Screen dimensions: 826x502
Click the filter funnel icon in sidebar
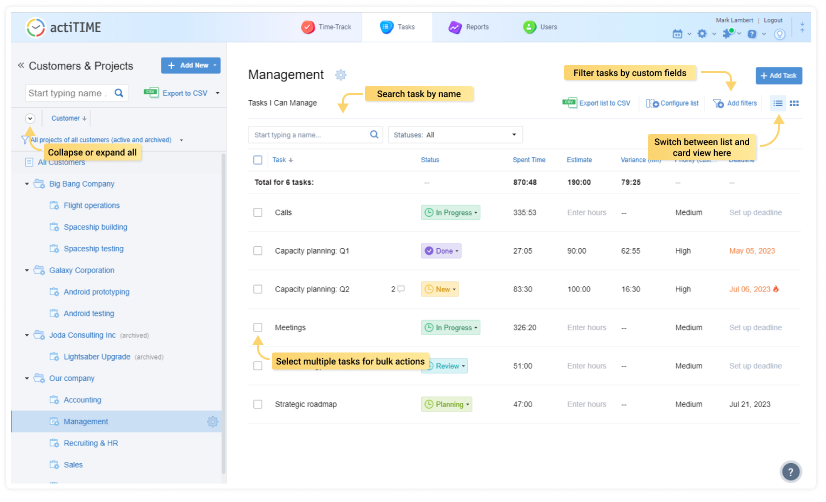point(24,140)
